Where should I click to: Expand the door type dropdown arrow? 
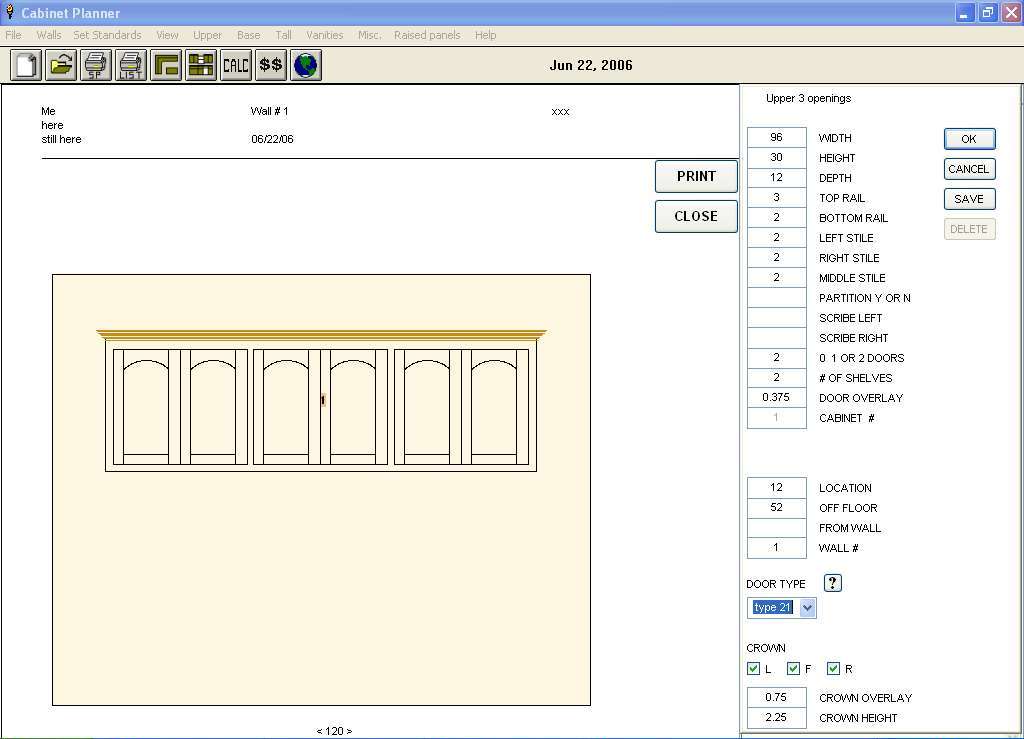click(x=807, y=608)
